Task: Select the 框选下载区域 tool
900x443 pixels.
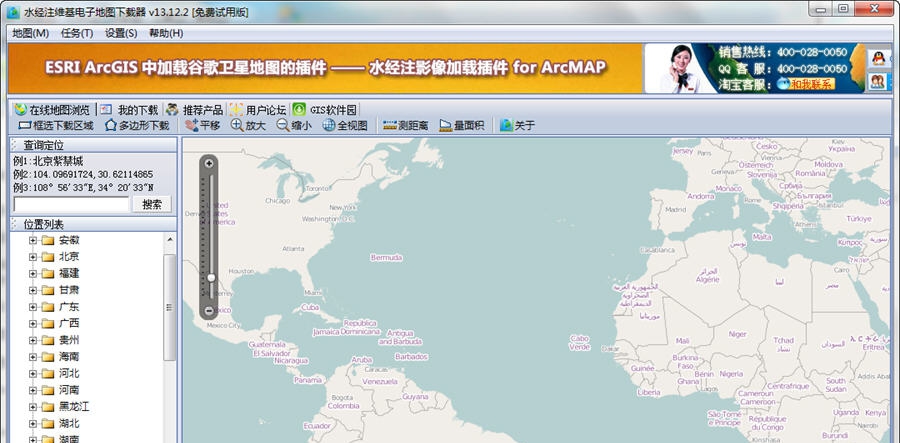Action: point(56,126)
